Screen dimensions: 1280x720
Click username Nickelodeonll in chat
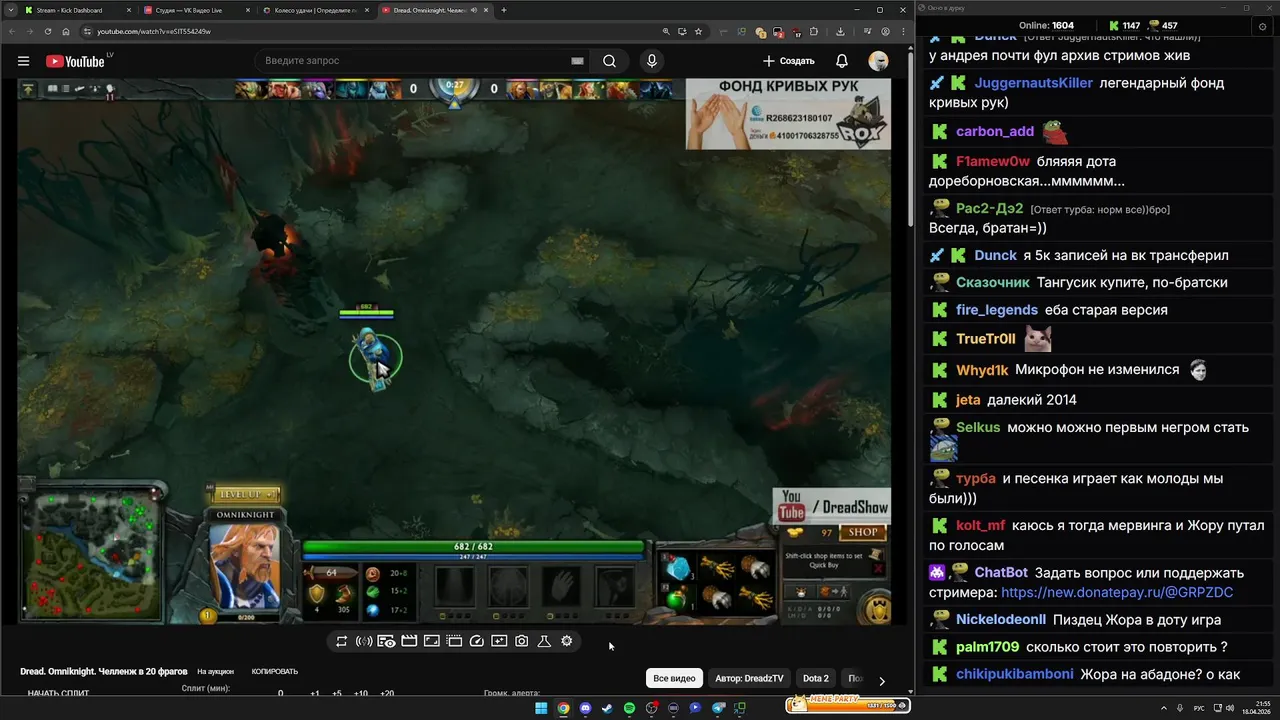pos(1001,620)
